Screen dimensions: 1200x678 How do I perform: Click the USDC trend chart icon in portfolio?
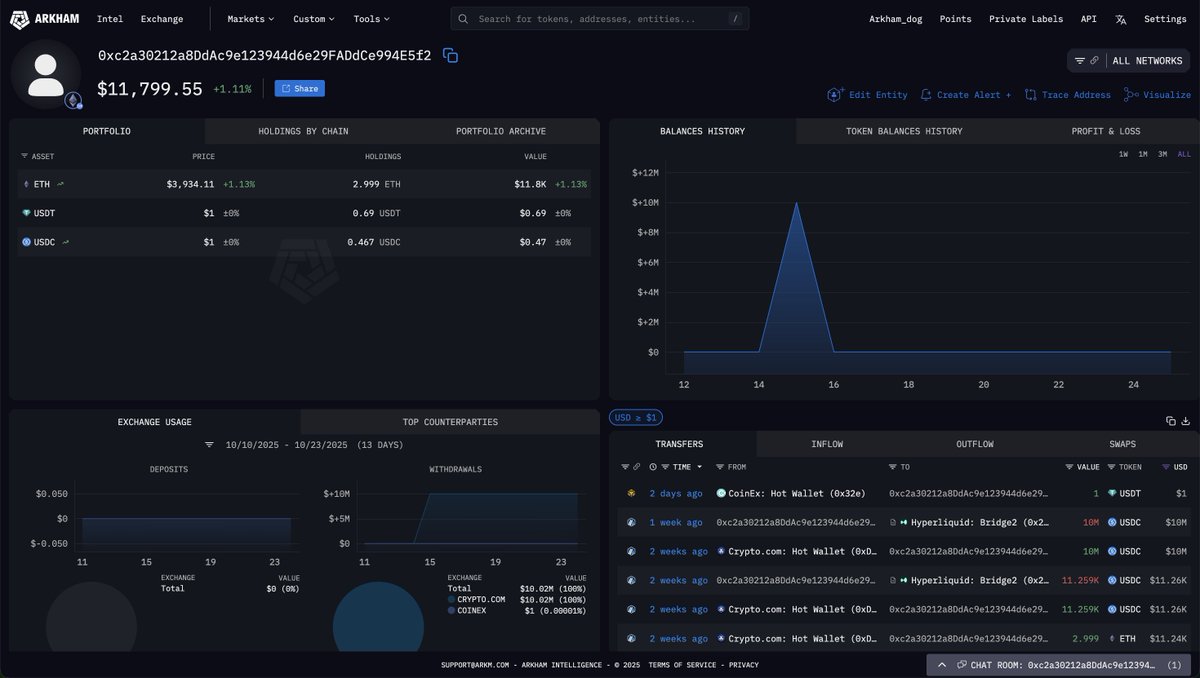click(66, 242)
